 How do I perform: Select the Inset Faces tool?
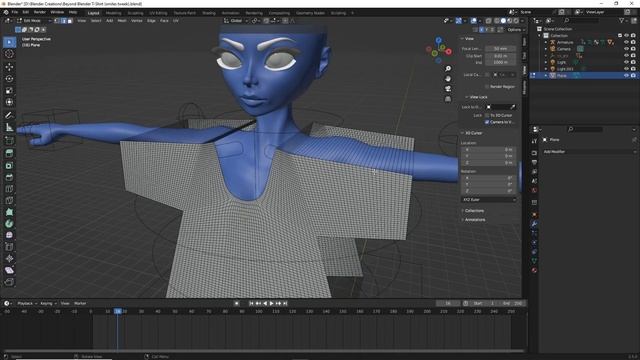9,165
